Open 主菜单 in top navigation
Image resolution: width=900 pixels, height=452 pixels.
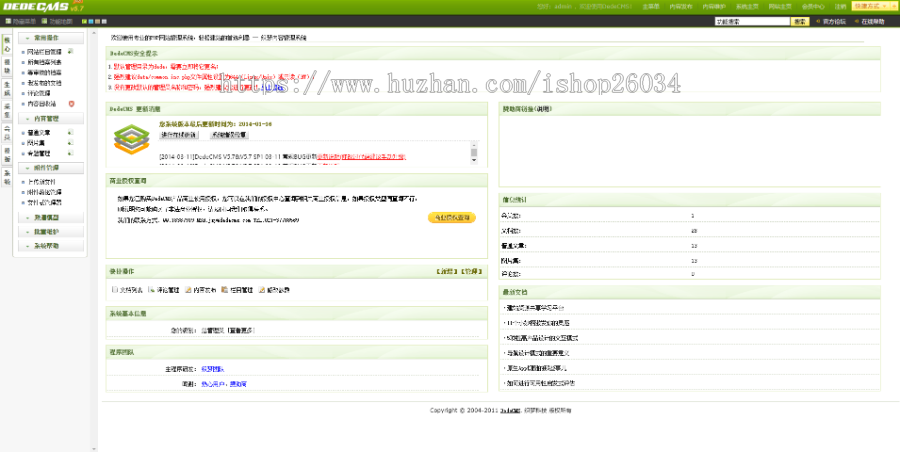click(x=650, y=7)
